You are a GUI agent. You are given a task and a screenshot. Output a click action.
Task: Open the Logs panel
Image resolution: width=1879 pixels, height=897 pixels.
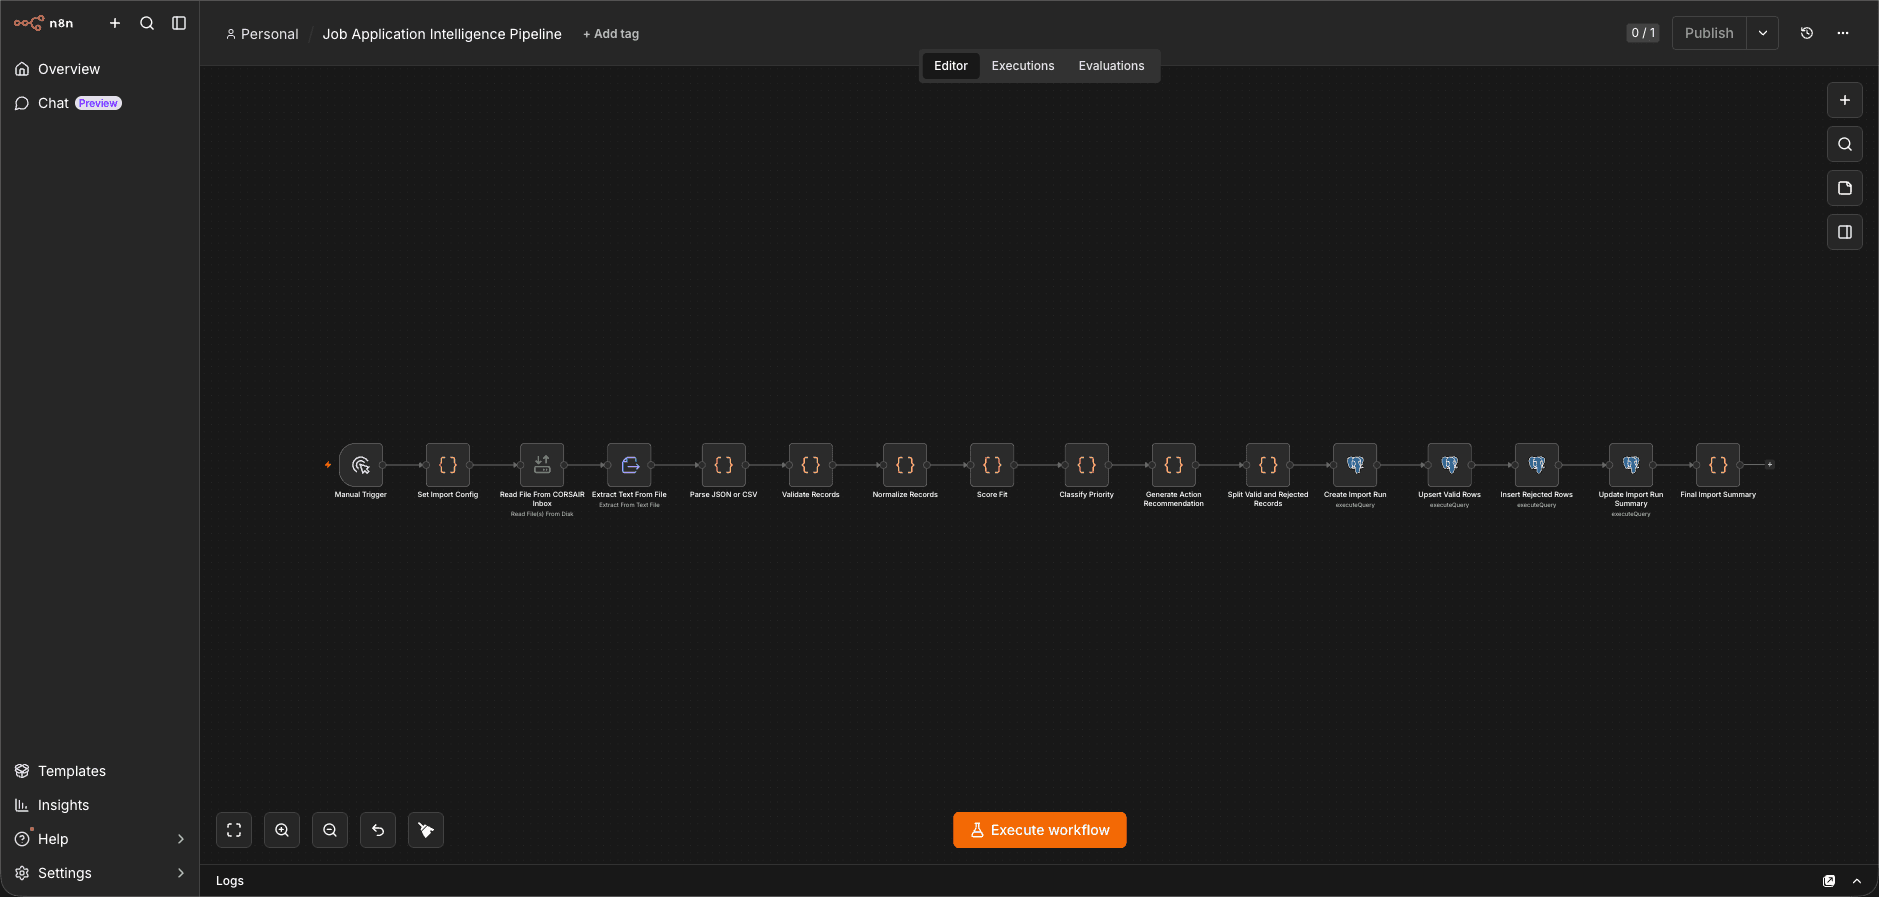tap(230, 881)
